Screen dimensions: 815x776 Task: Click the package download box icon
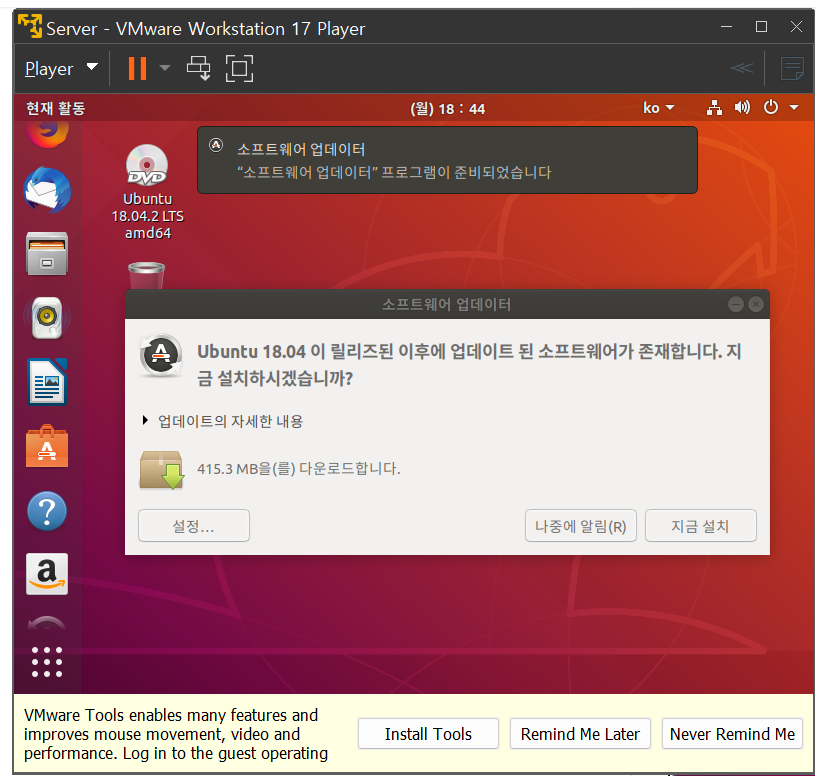click(x=162, y=470)
